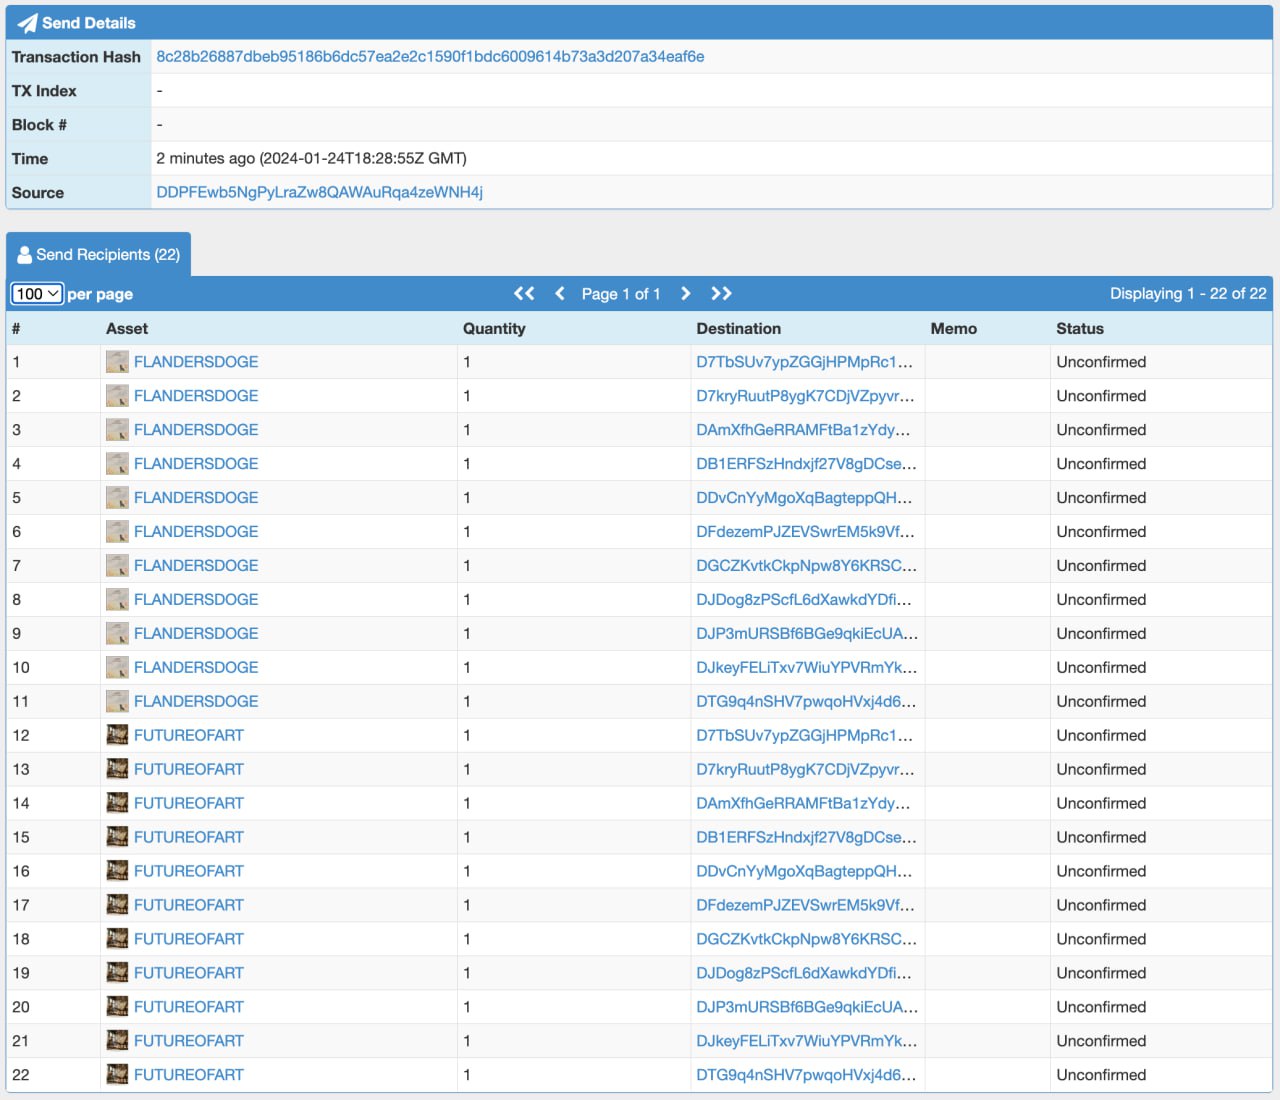Open destination DTG9q4nSHV7pwqoHVxj4d6 in row 22

point(806,1076)
